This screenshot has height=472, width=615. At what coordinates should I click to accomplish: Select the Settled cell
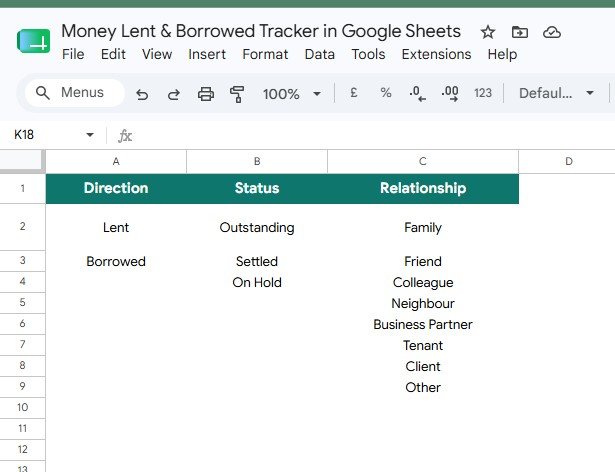pos(257,261)
